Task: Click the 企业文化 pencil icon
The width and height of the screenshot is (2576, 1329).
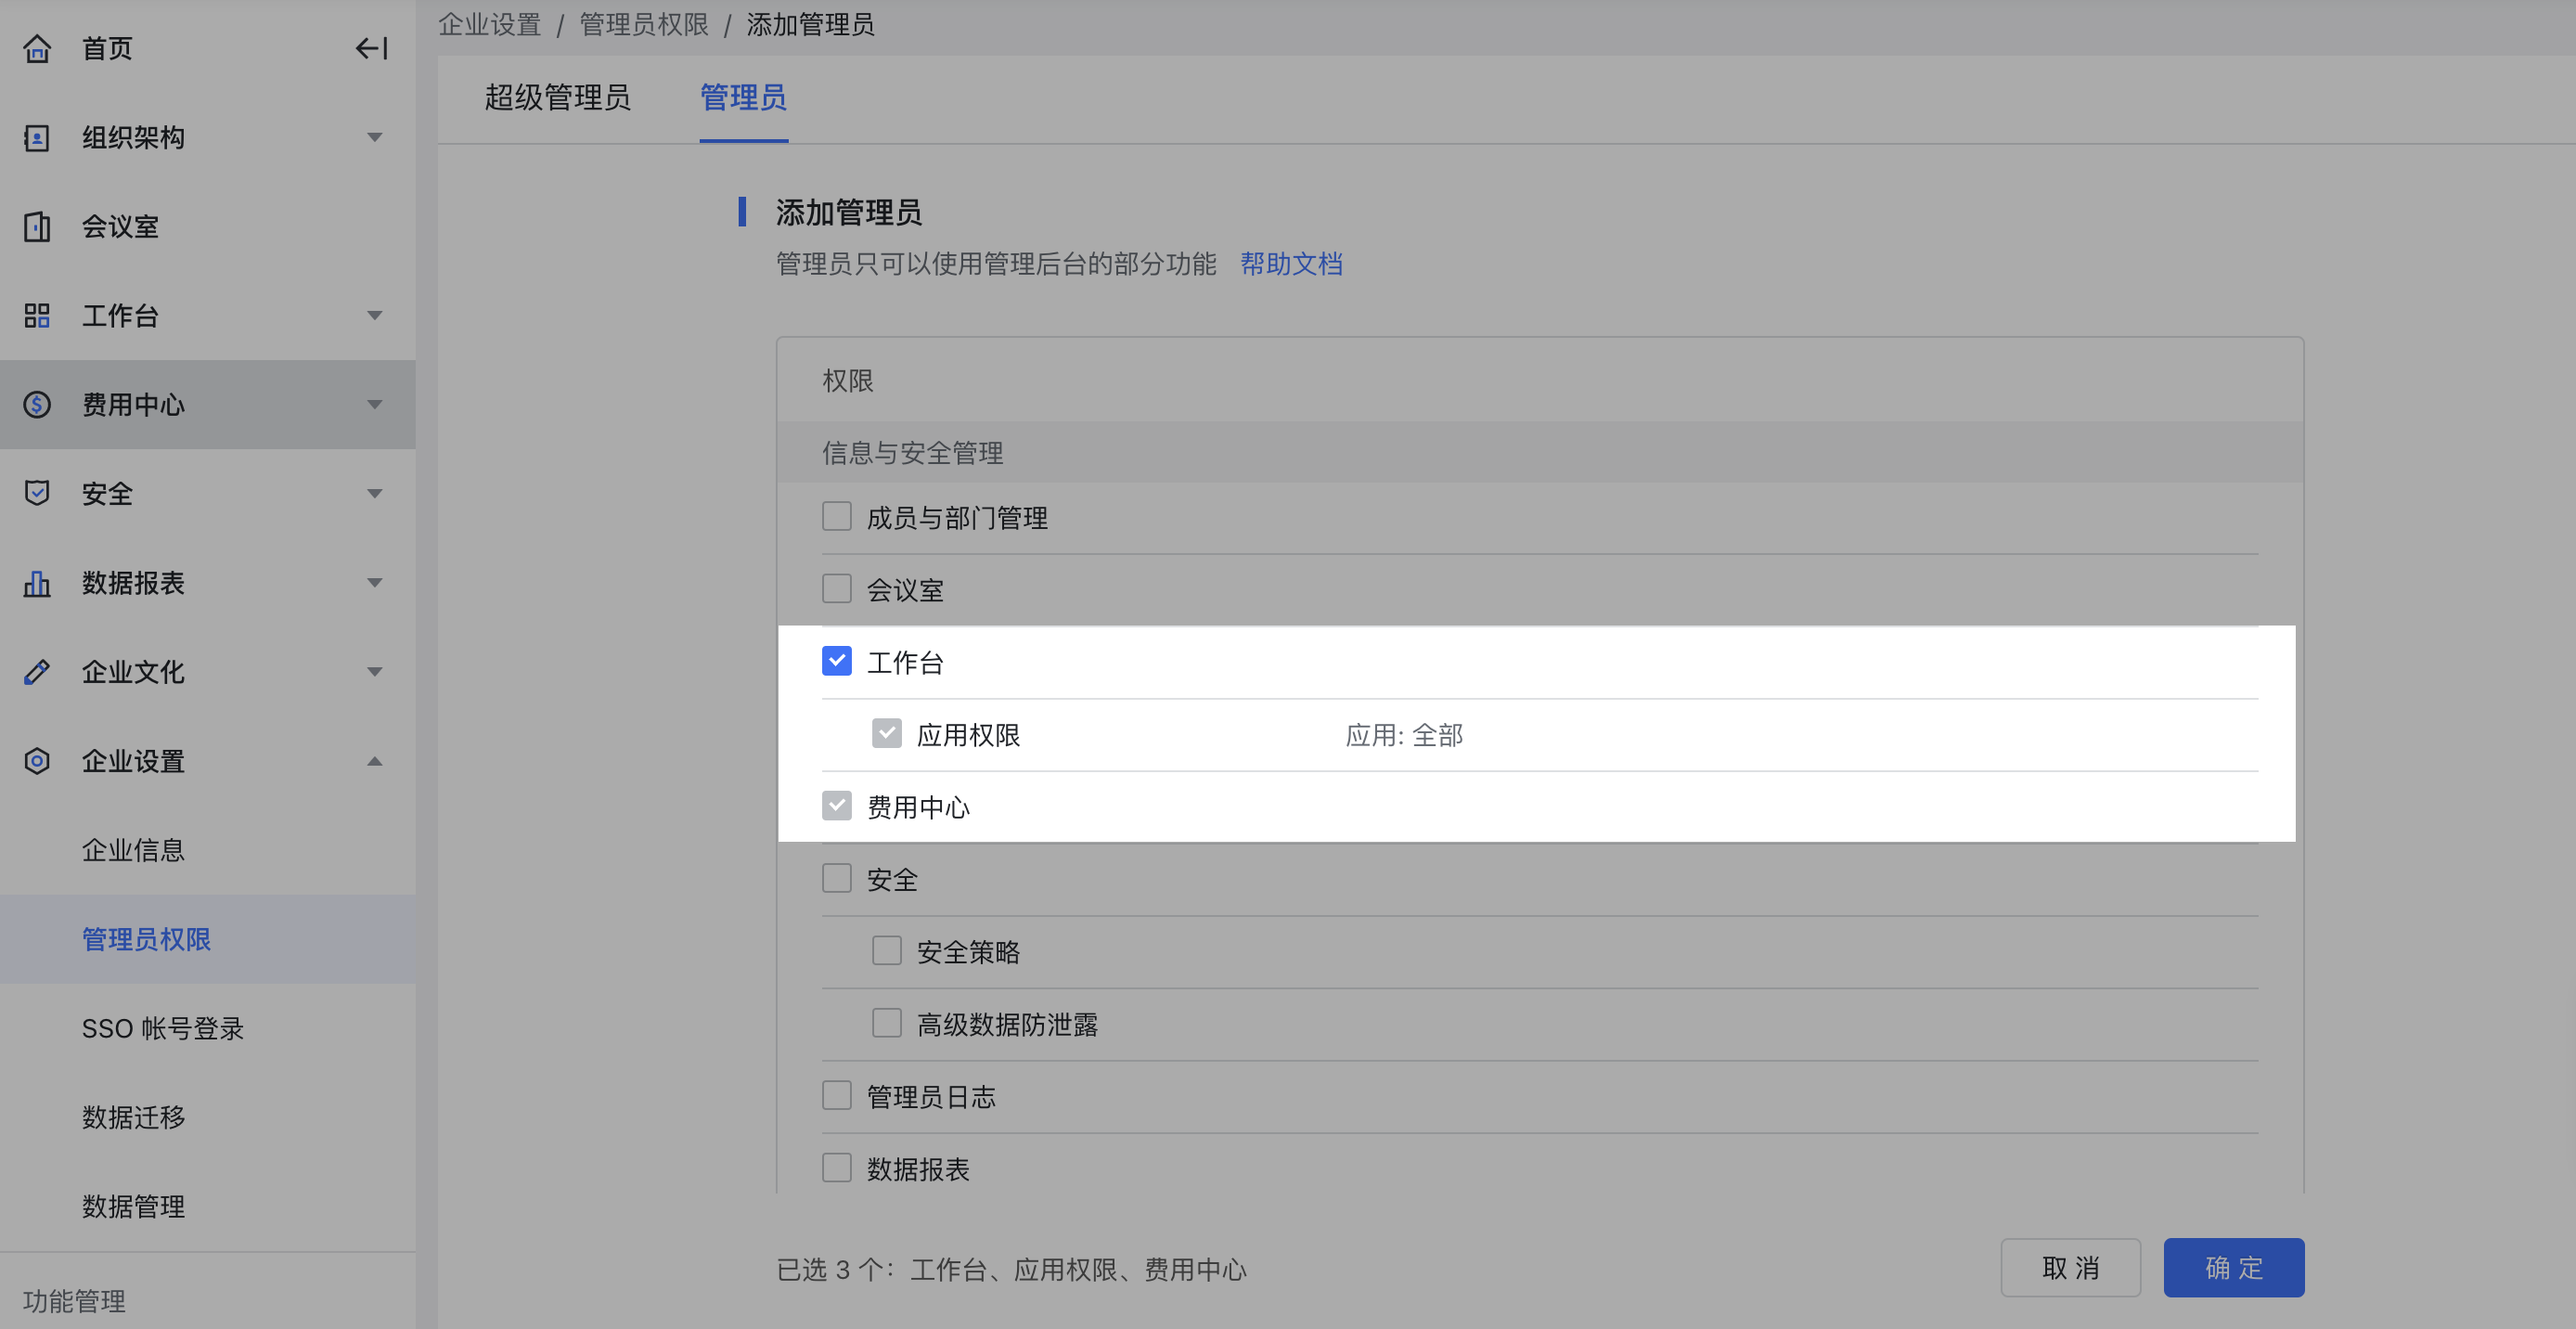Action: 37,672
